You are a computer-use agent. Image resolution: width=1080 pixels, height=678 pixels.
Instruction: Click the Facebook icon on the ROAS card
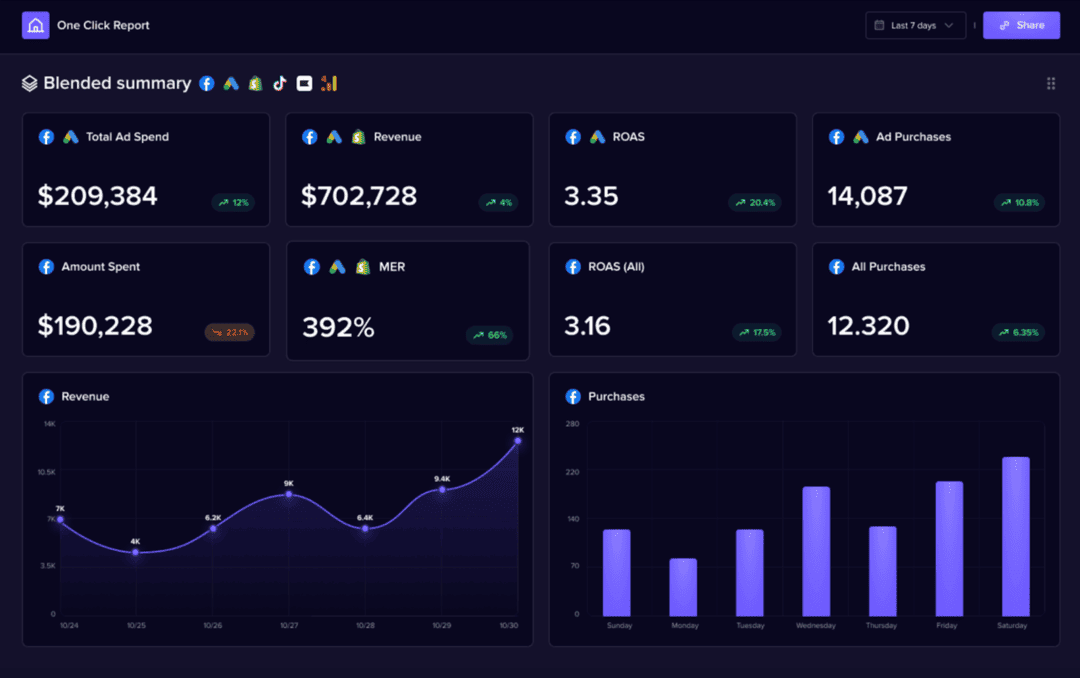click(x=573, y=137)
